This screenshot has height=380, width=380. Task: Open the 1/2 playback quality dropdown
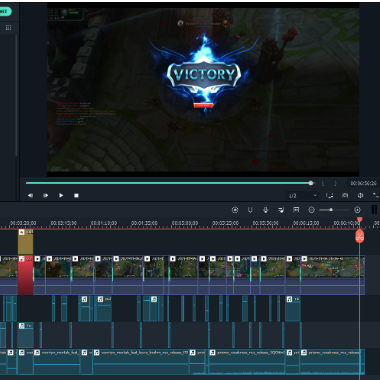pyautogui.click(x=303, y=195)
